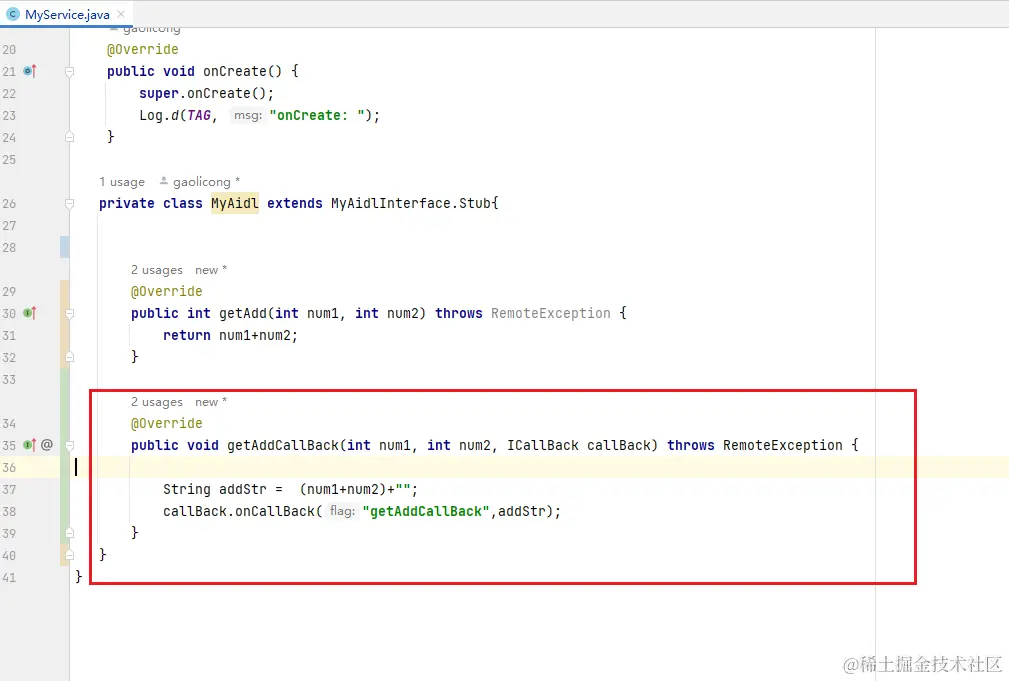Click the @Override annotation on line 29
This screenshot has width=1009, height=681.
coord(167,292)
